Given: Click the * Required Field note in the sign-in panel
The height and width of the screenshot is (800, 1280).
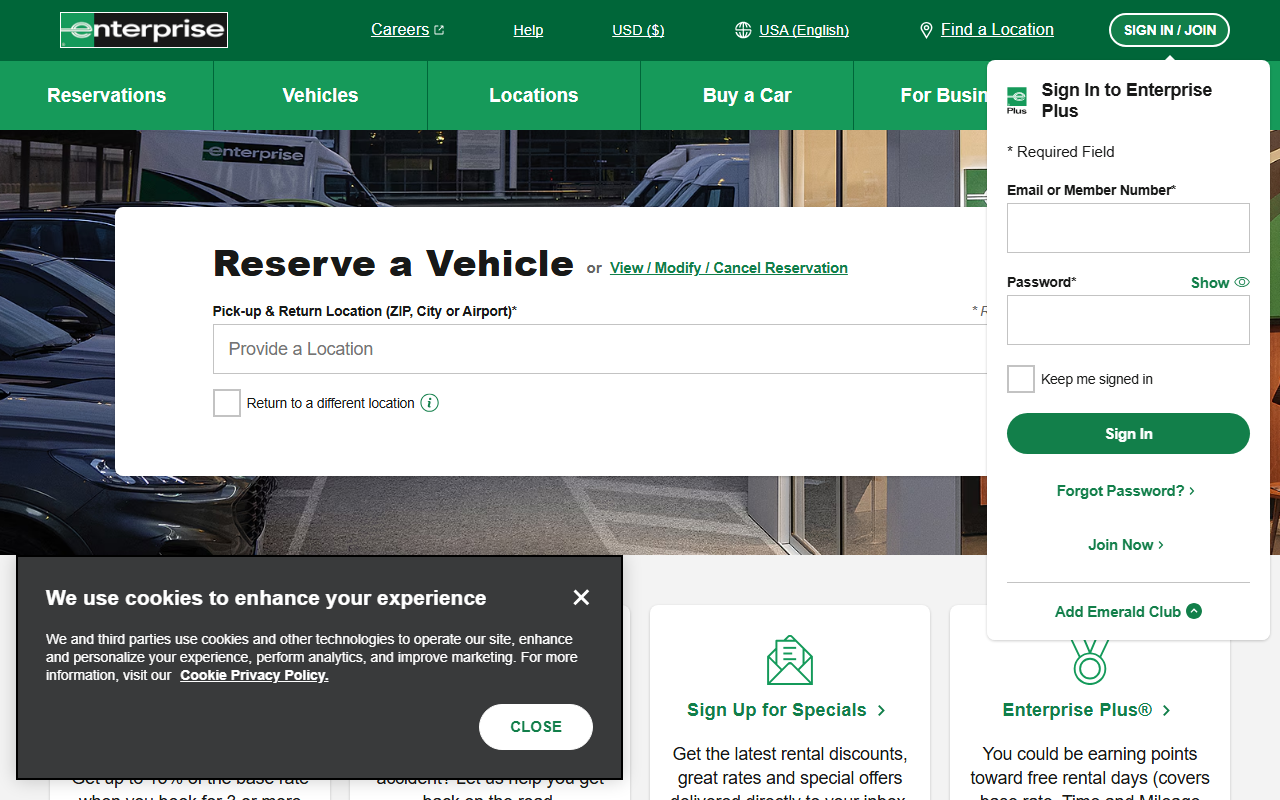Looking at the screenshot, I should (1061, 152).
